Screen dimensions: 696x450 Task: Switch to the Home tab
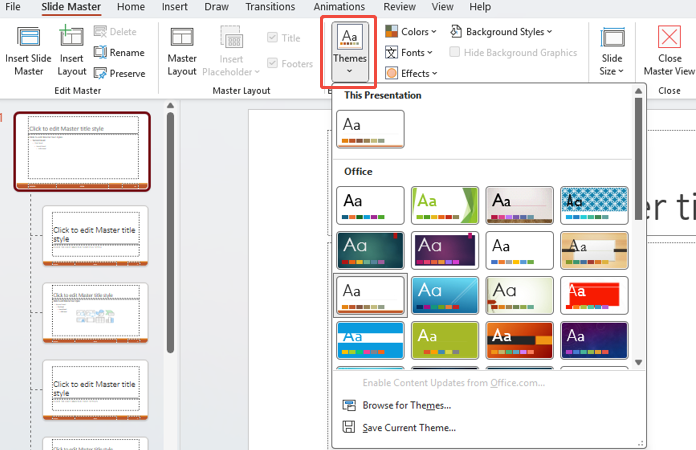[131, 7]
